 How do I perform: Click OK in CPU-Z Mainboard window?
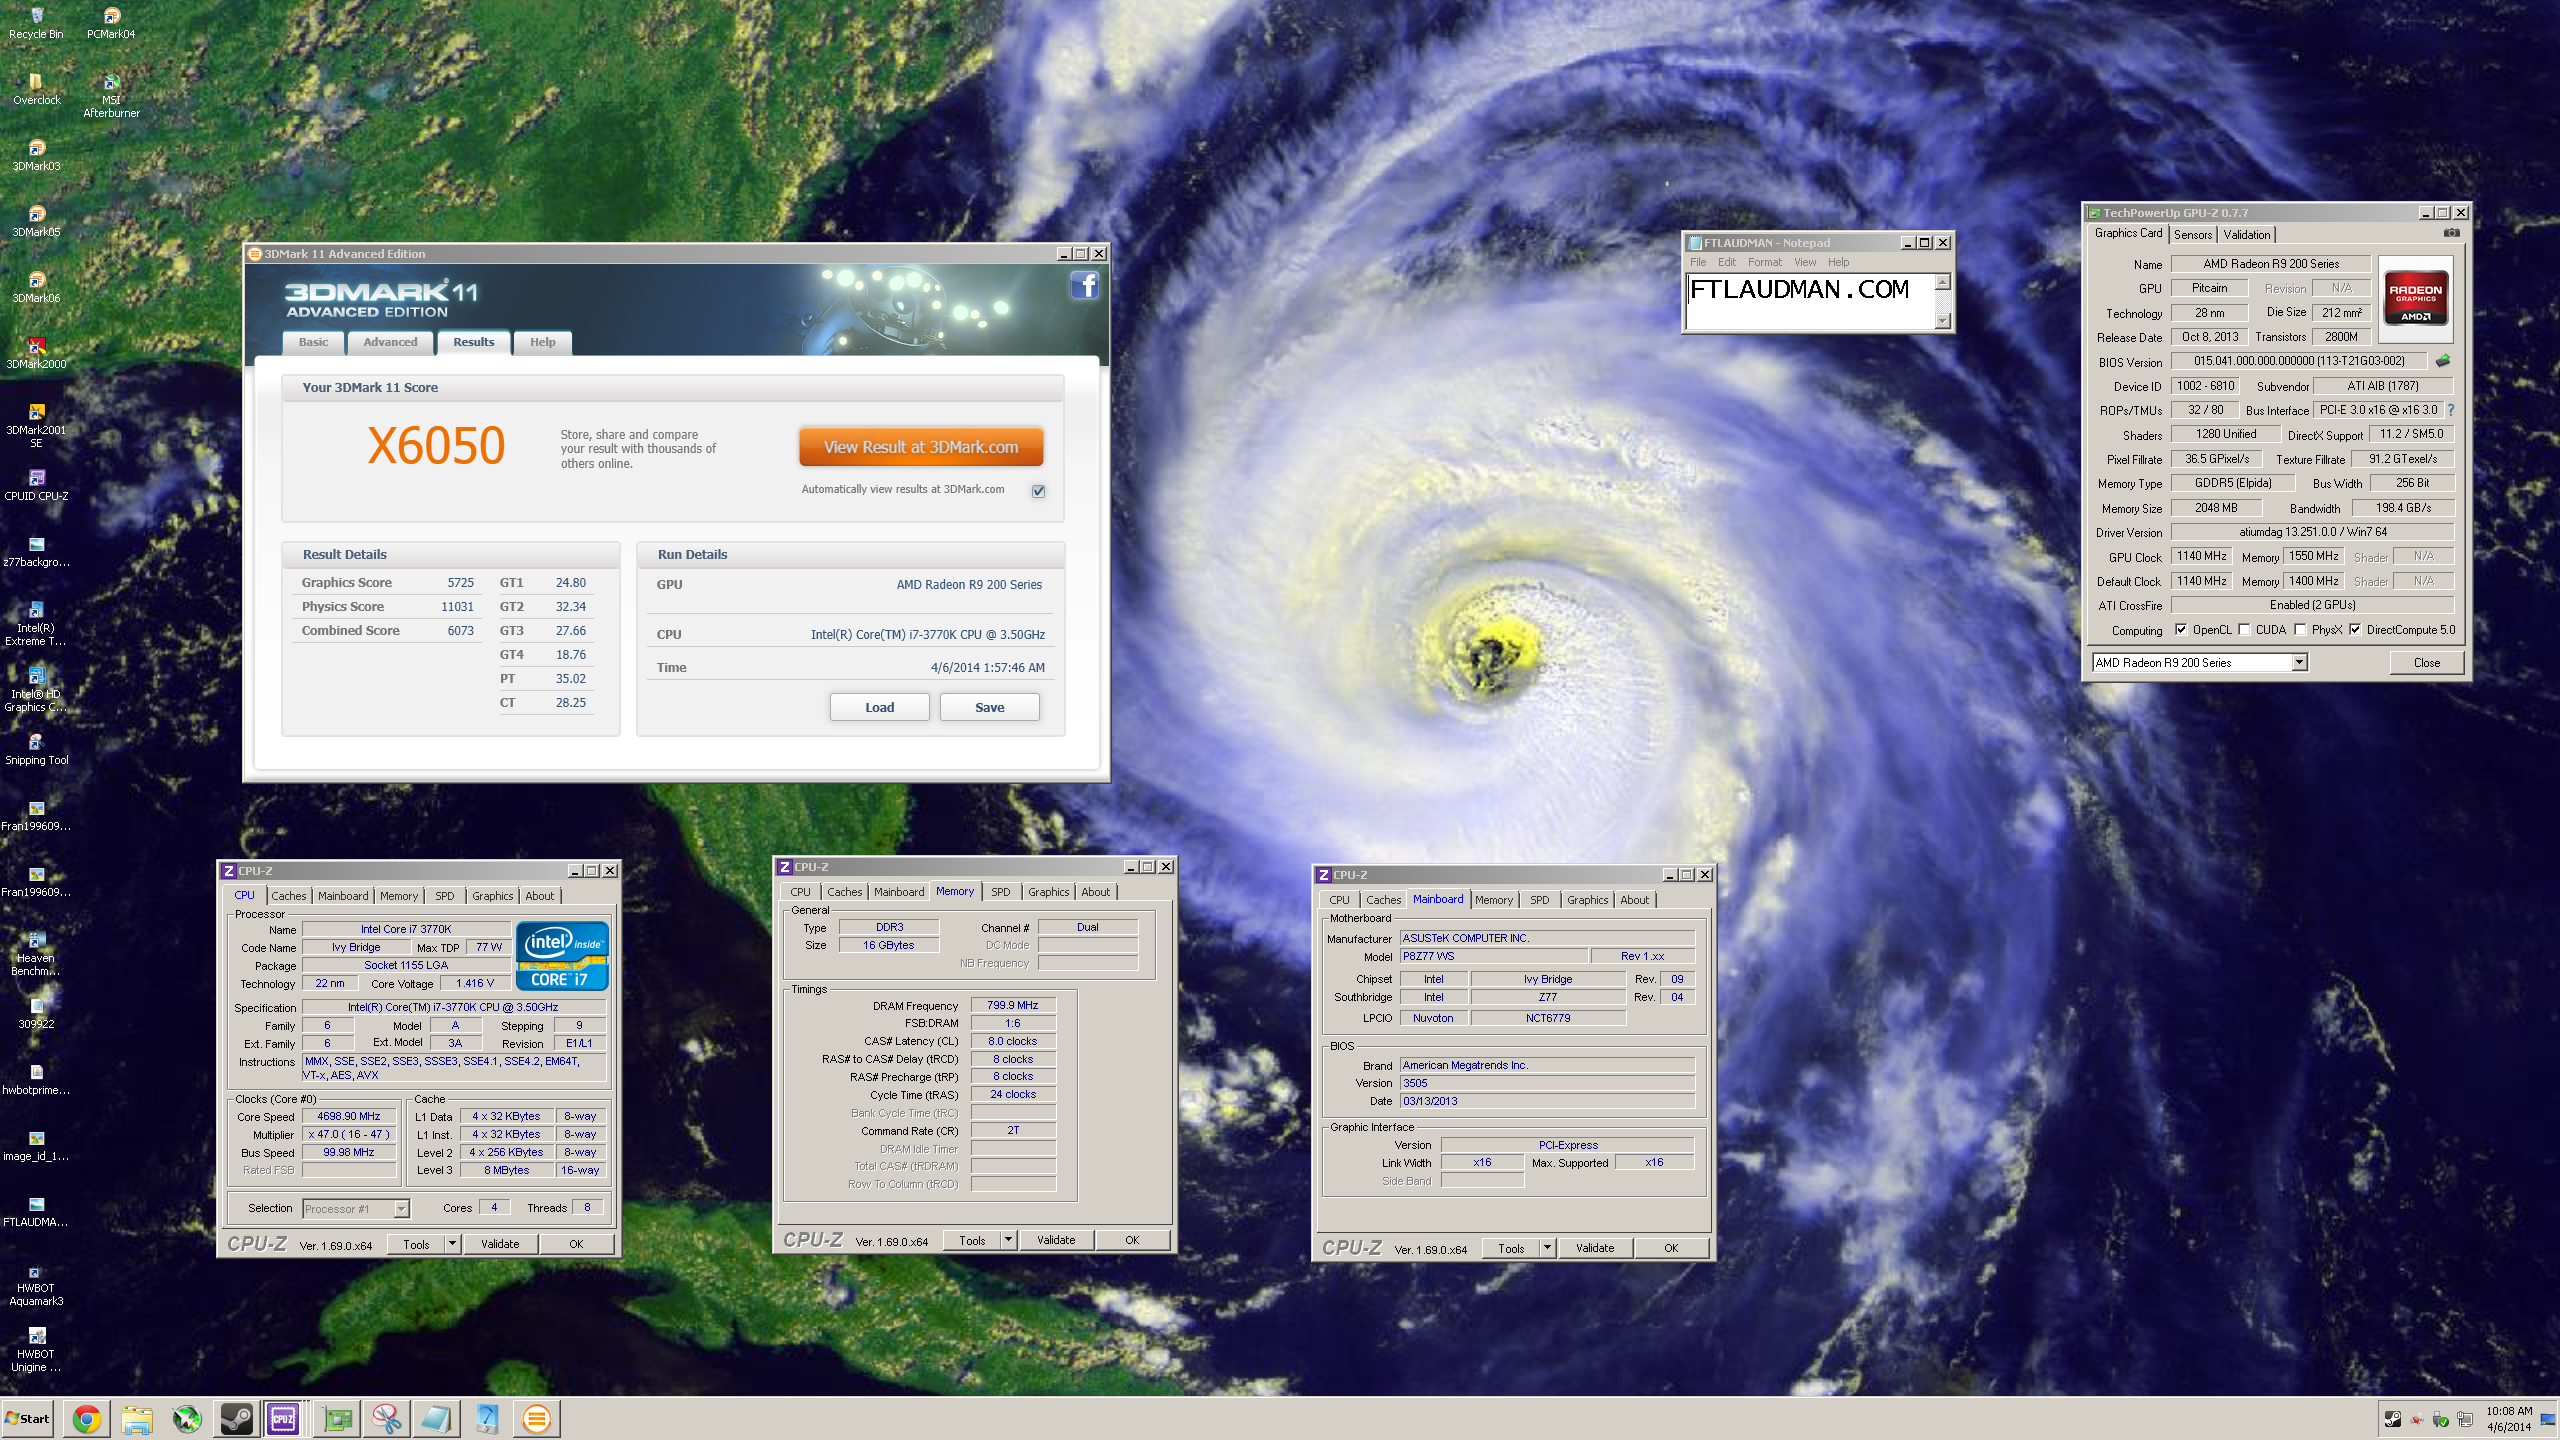[1671, 1248]
